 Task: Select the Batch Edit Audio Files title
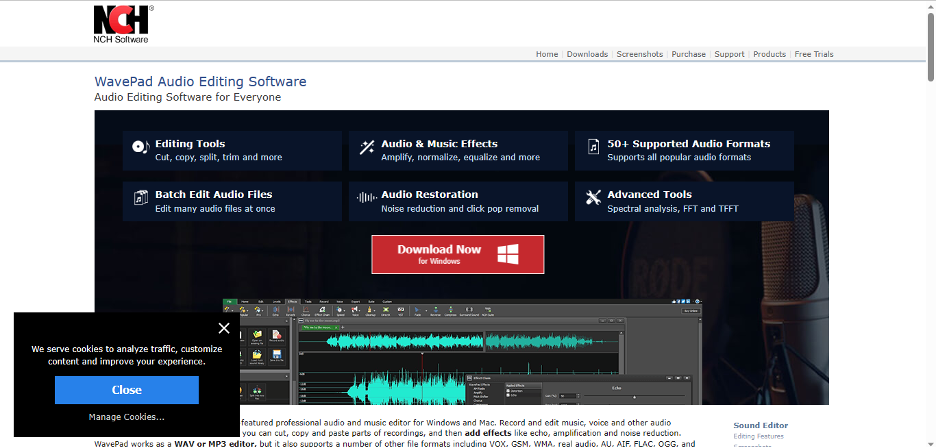pos(214,195)
